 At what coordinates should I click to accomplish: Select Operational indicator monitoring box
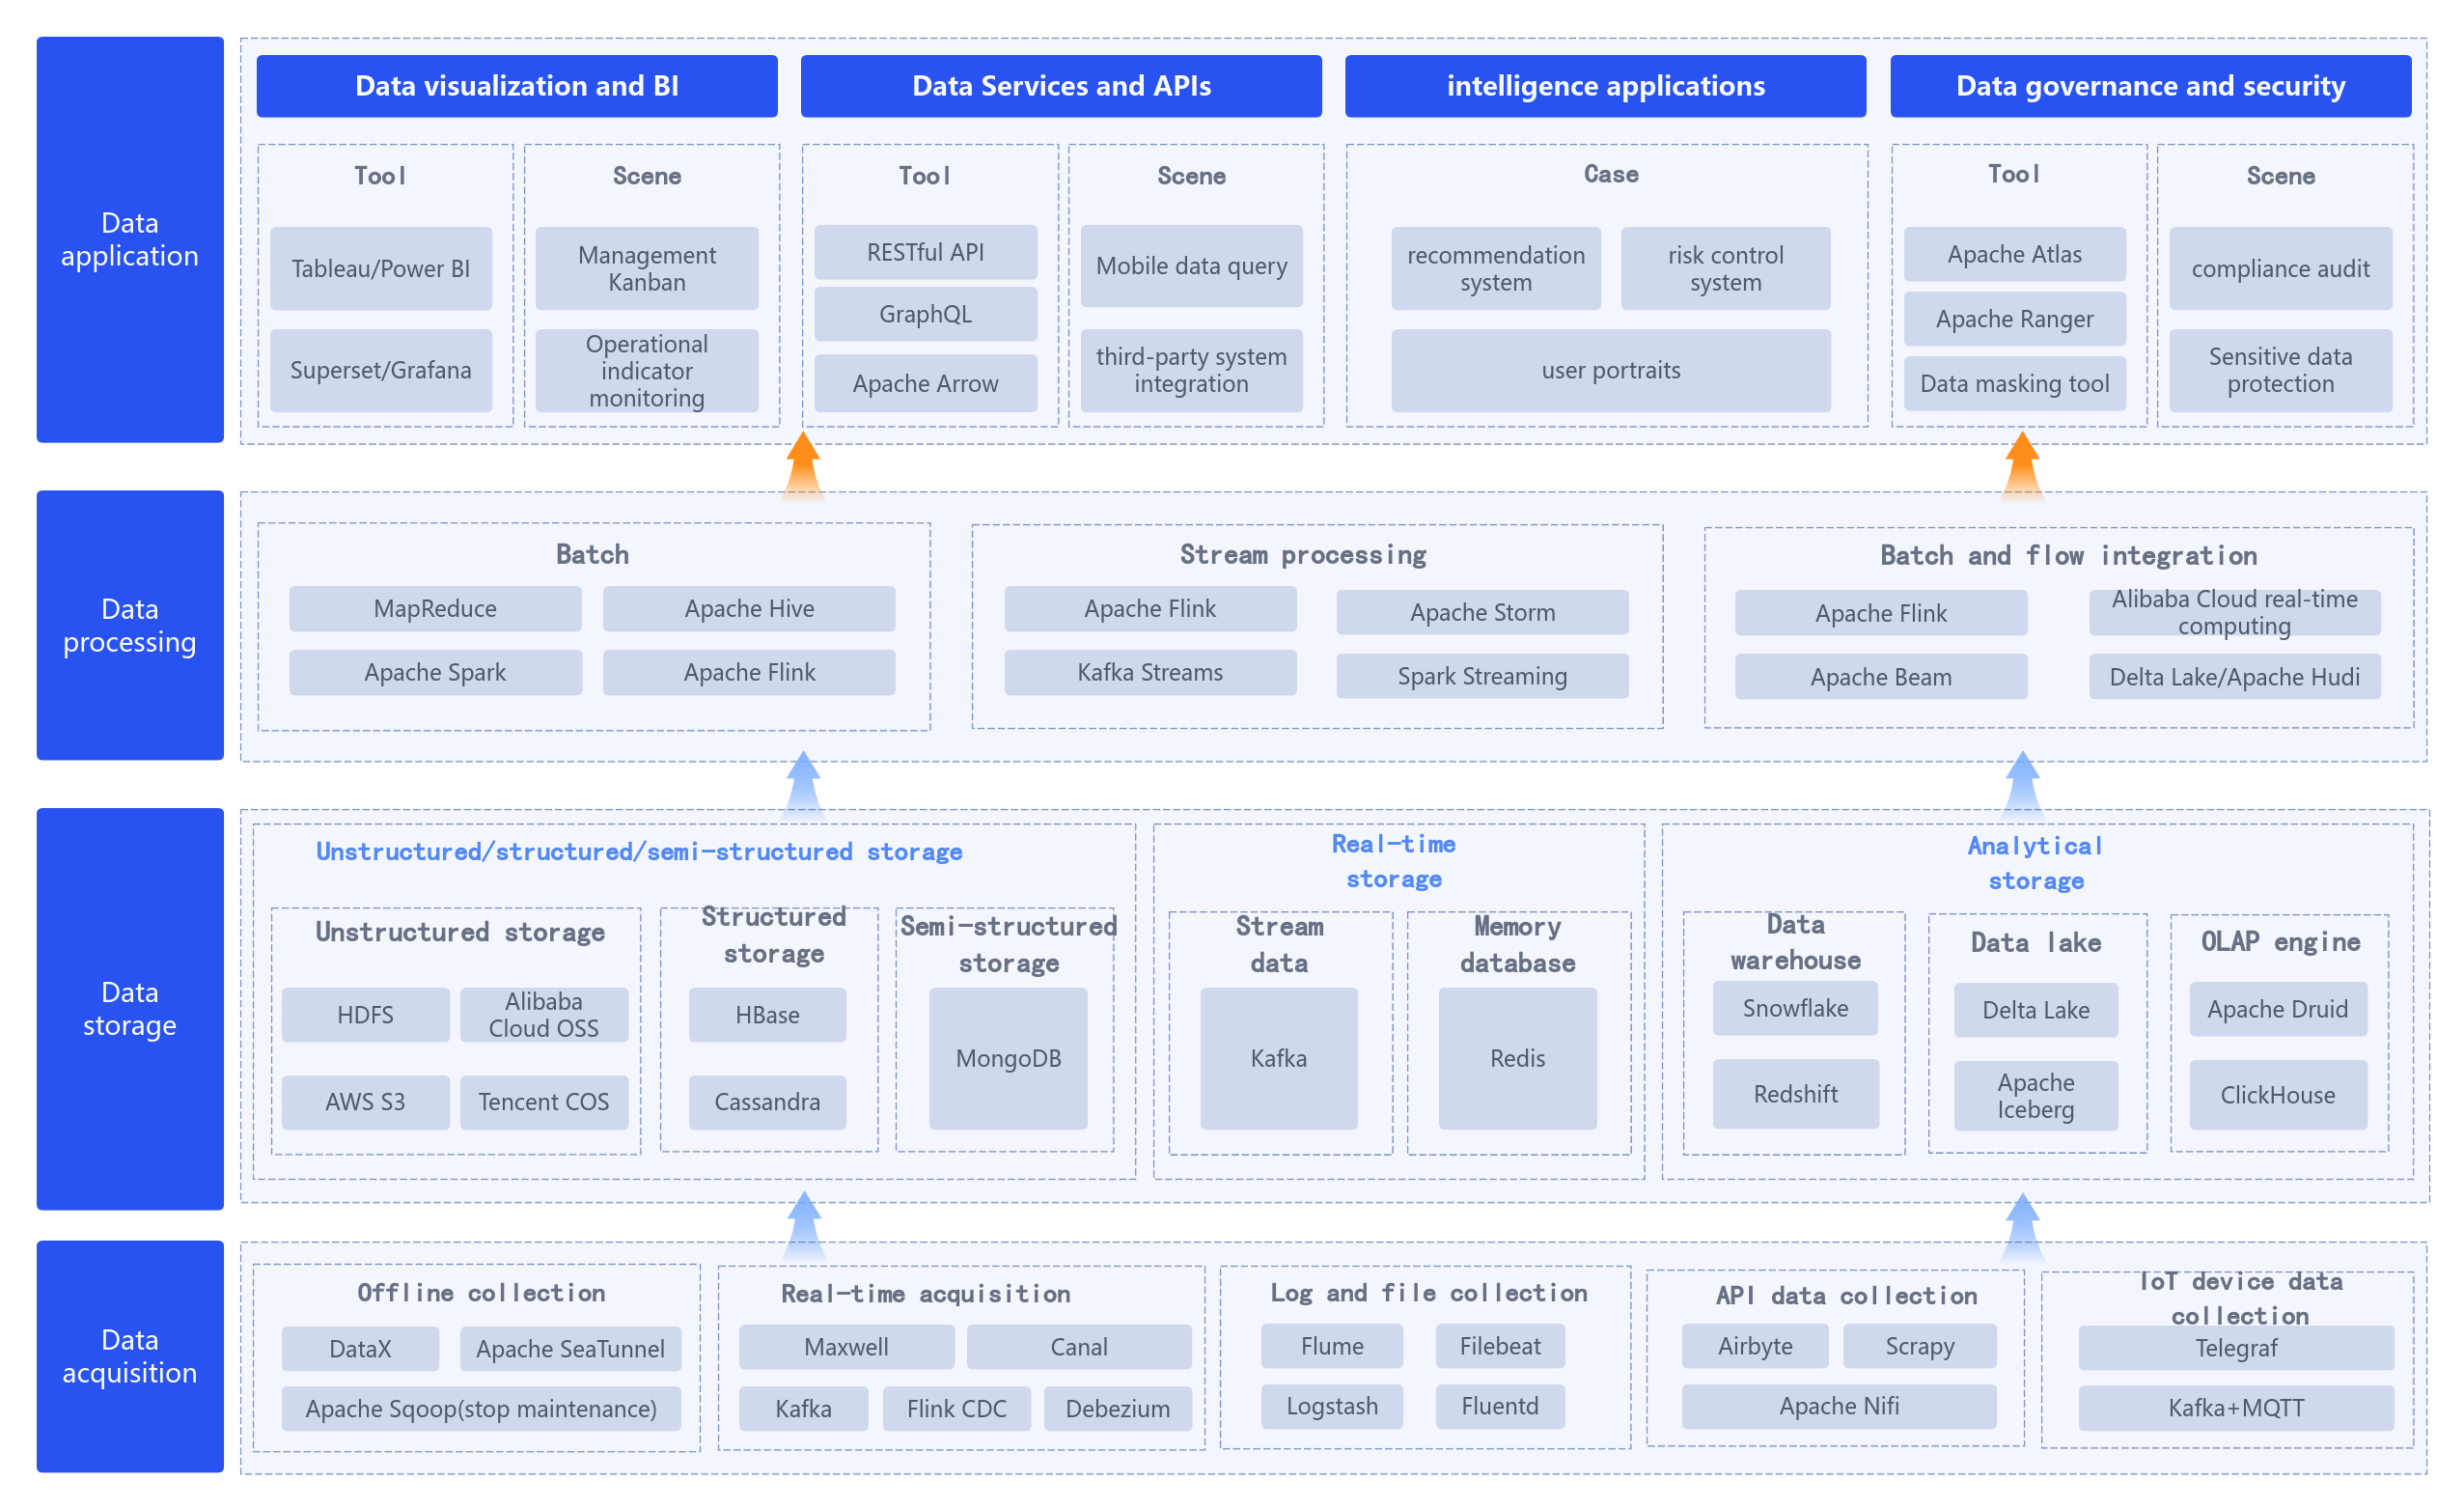[647, 370]
